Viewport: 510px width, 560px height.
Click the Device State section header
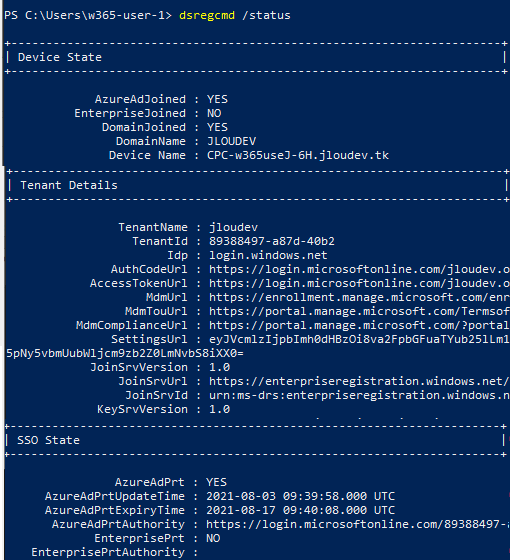60,58
